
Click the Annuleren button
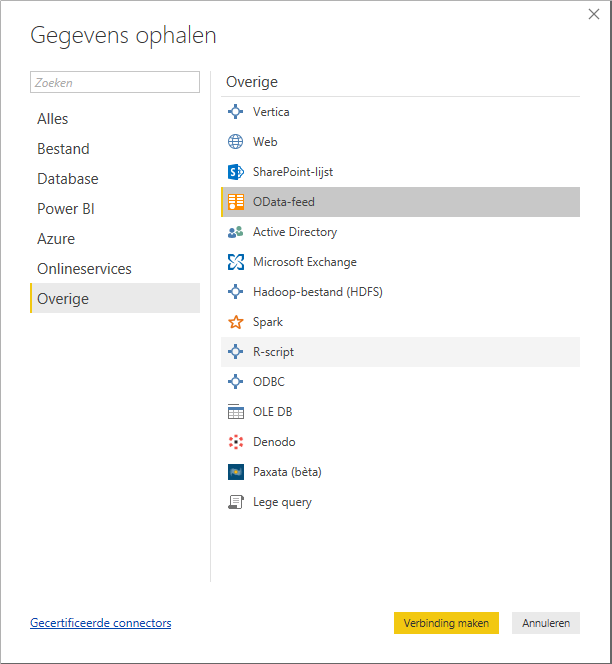click(x=546, y=623)
